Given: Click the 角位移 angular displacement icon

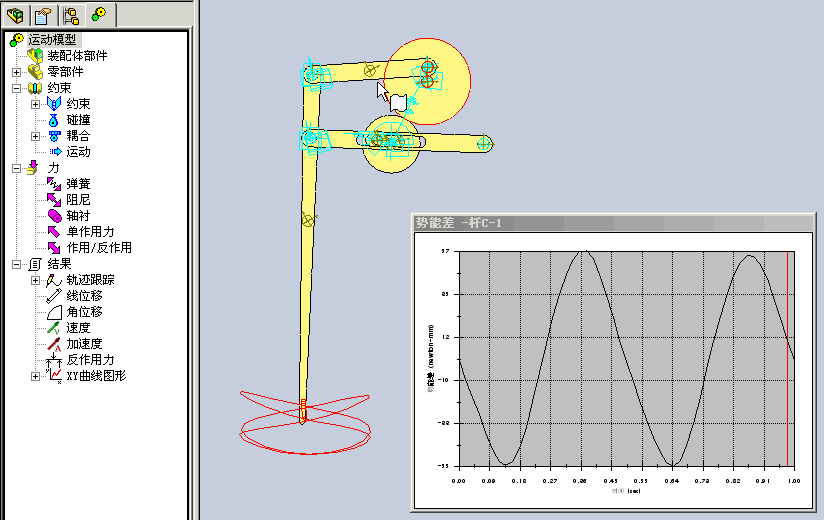Looking at the screenshot, I should click(54, 312).
